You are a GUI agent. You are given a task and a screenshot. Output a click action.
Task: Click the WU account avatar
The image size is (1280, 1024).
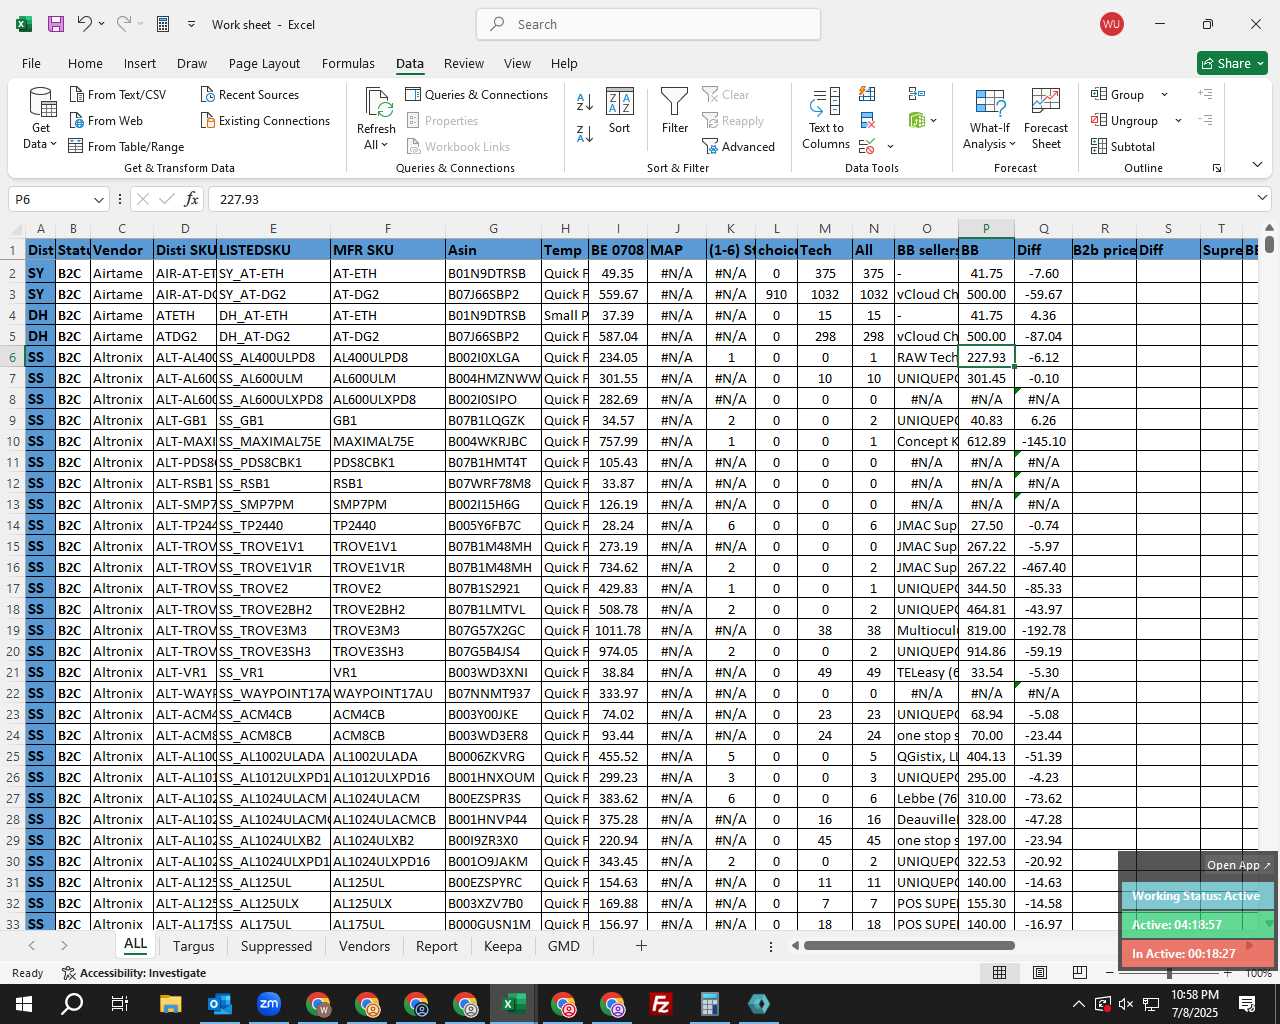point(1111,24)
